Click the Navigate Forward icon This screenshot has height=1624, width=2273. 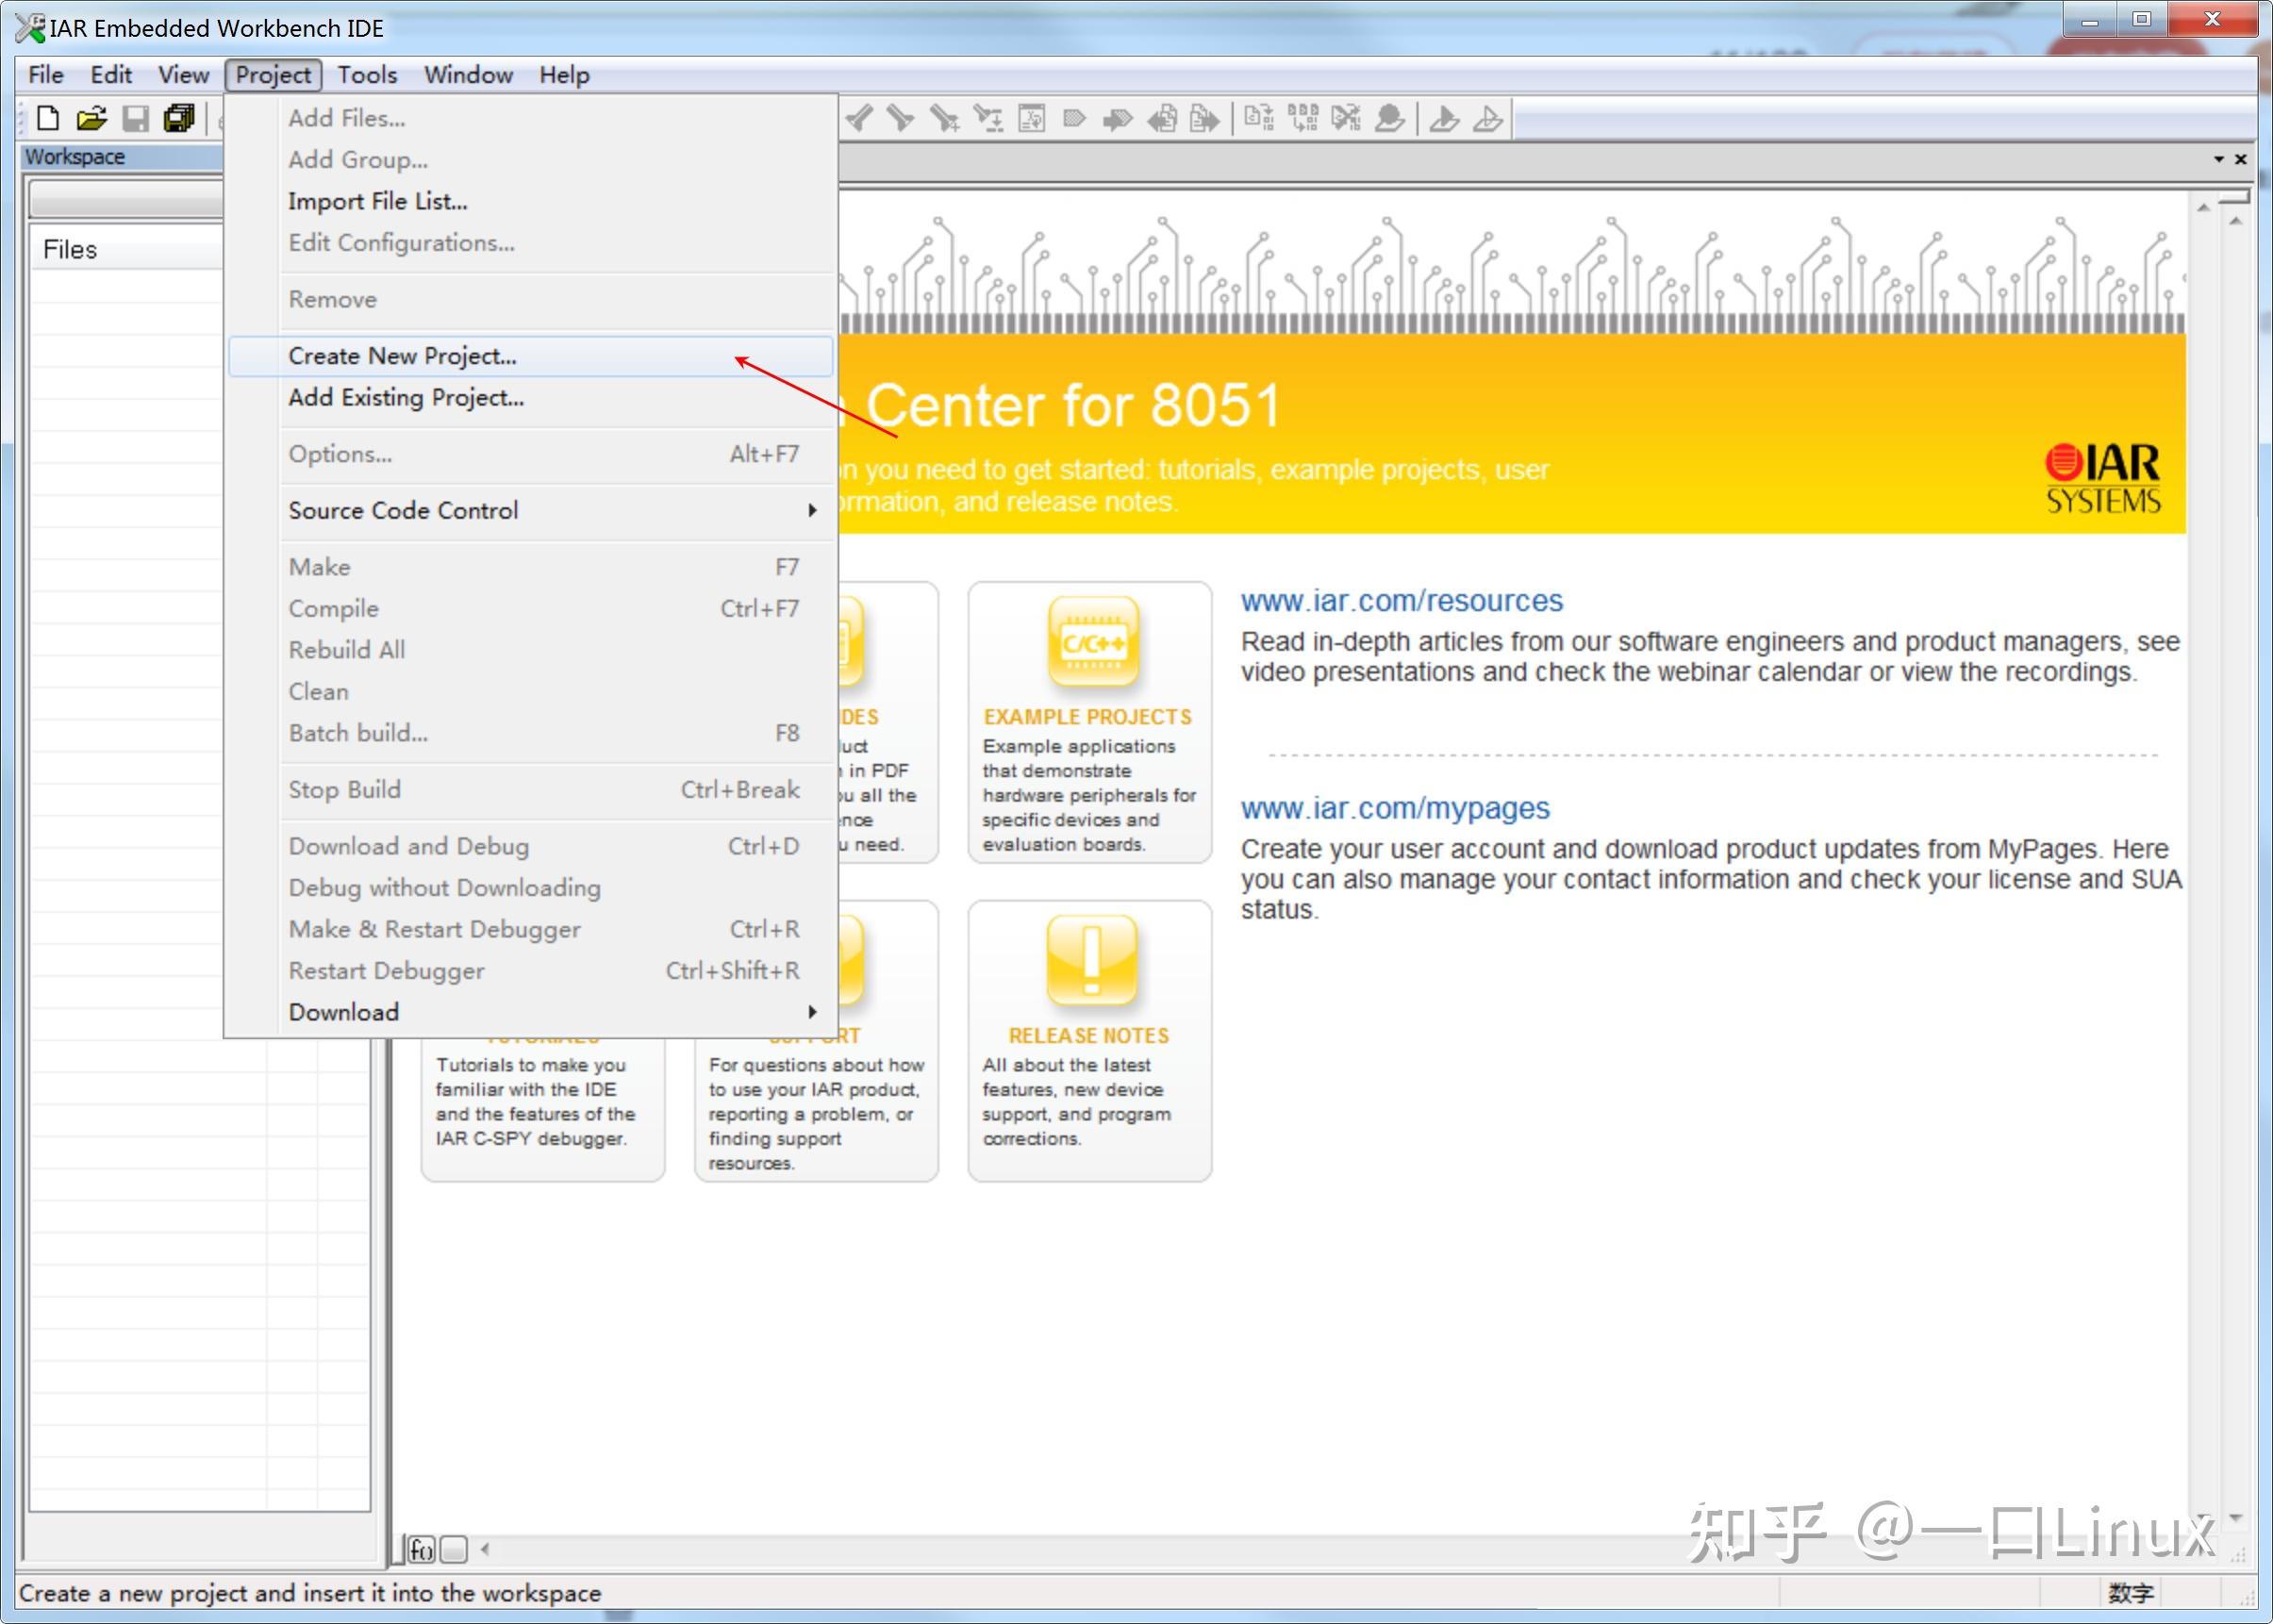(x=1205, y=119)
